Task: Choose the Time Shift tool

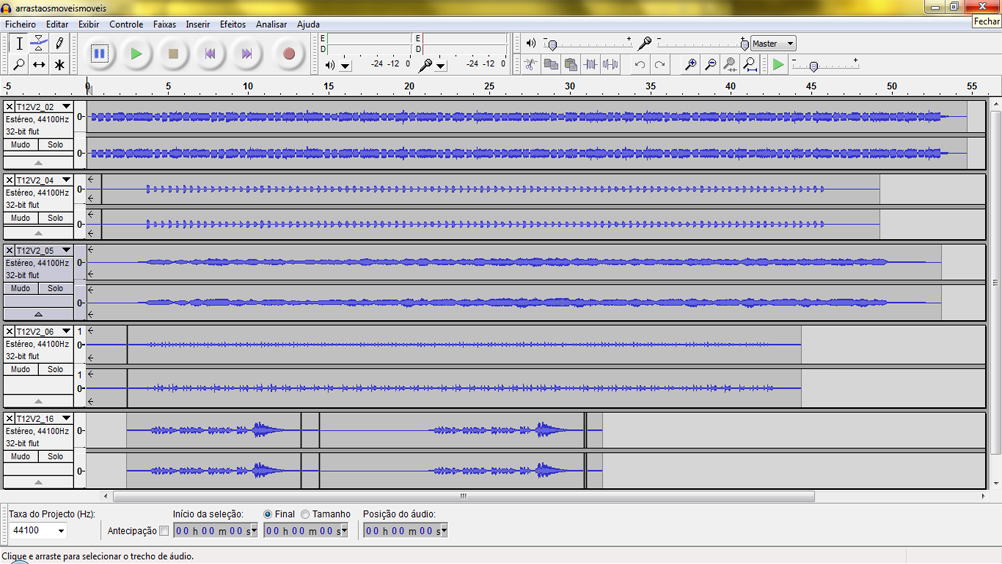Action: coord(38,65)
